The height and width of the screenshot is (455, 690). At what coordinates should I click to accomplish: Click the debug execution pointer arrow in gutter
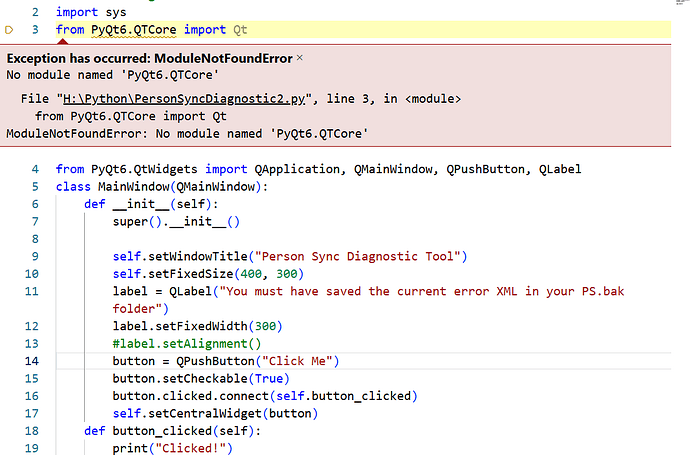click(x=9, y=30)
